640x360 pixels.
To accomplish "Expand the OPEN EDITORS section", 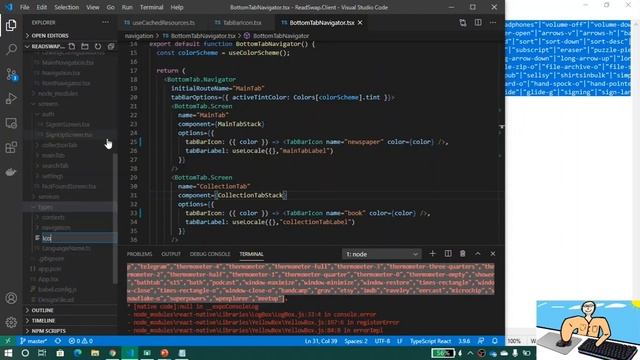I will 69,36.
